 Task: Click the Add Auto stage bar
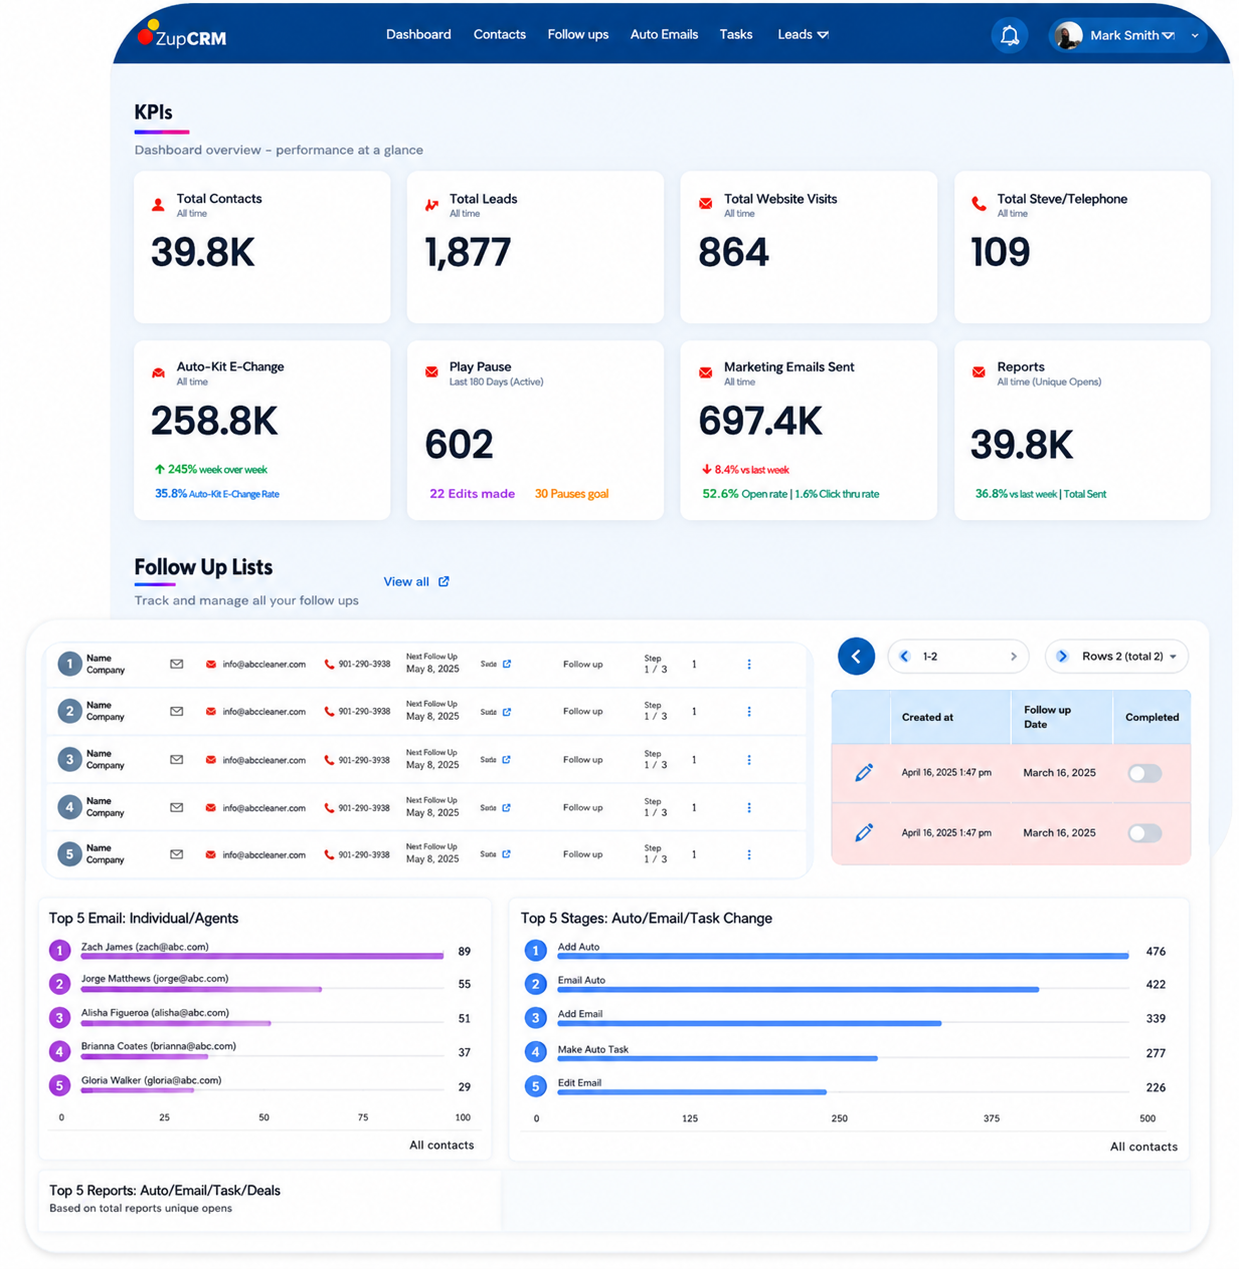click(843, 957)
